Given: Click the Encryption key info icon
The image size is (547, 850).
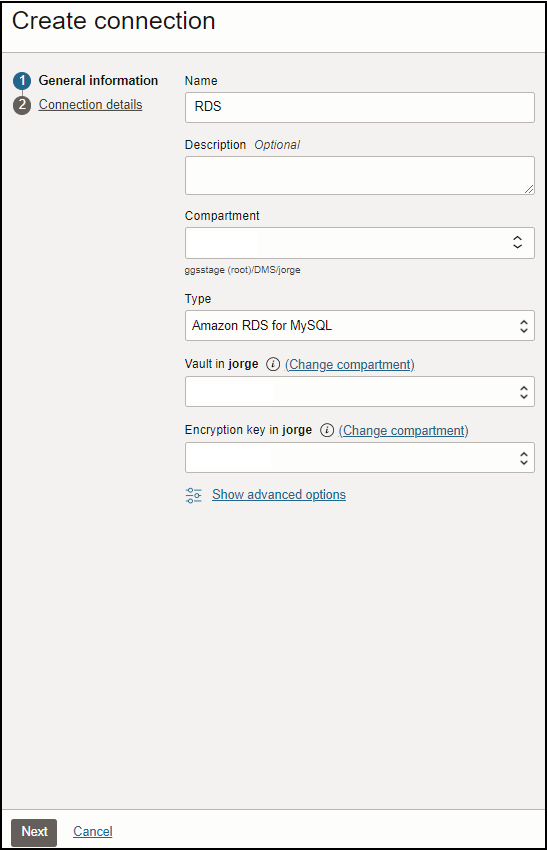Looking at the screenshot, I should pos(327,430).
